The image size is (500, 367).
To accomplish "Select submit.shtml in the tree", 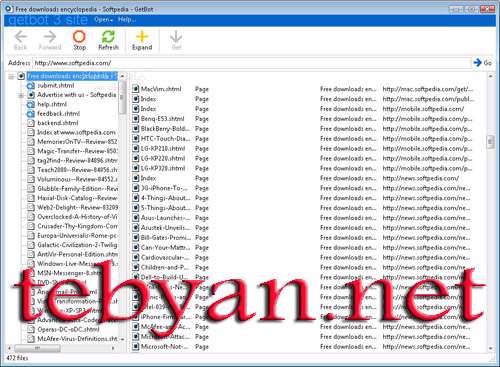I will pos(56,86).
